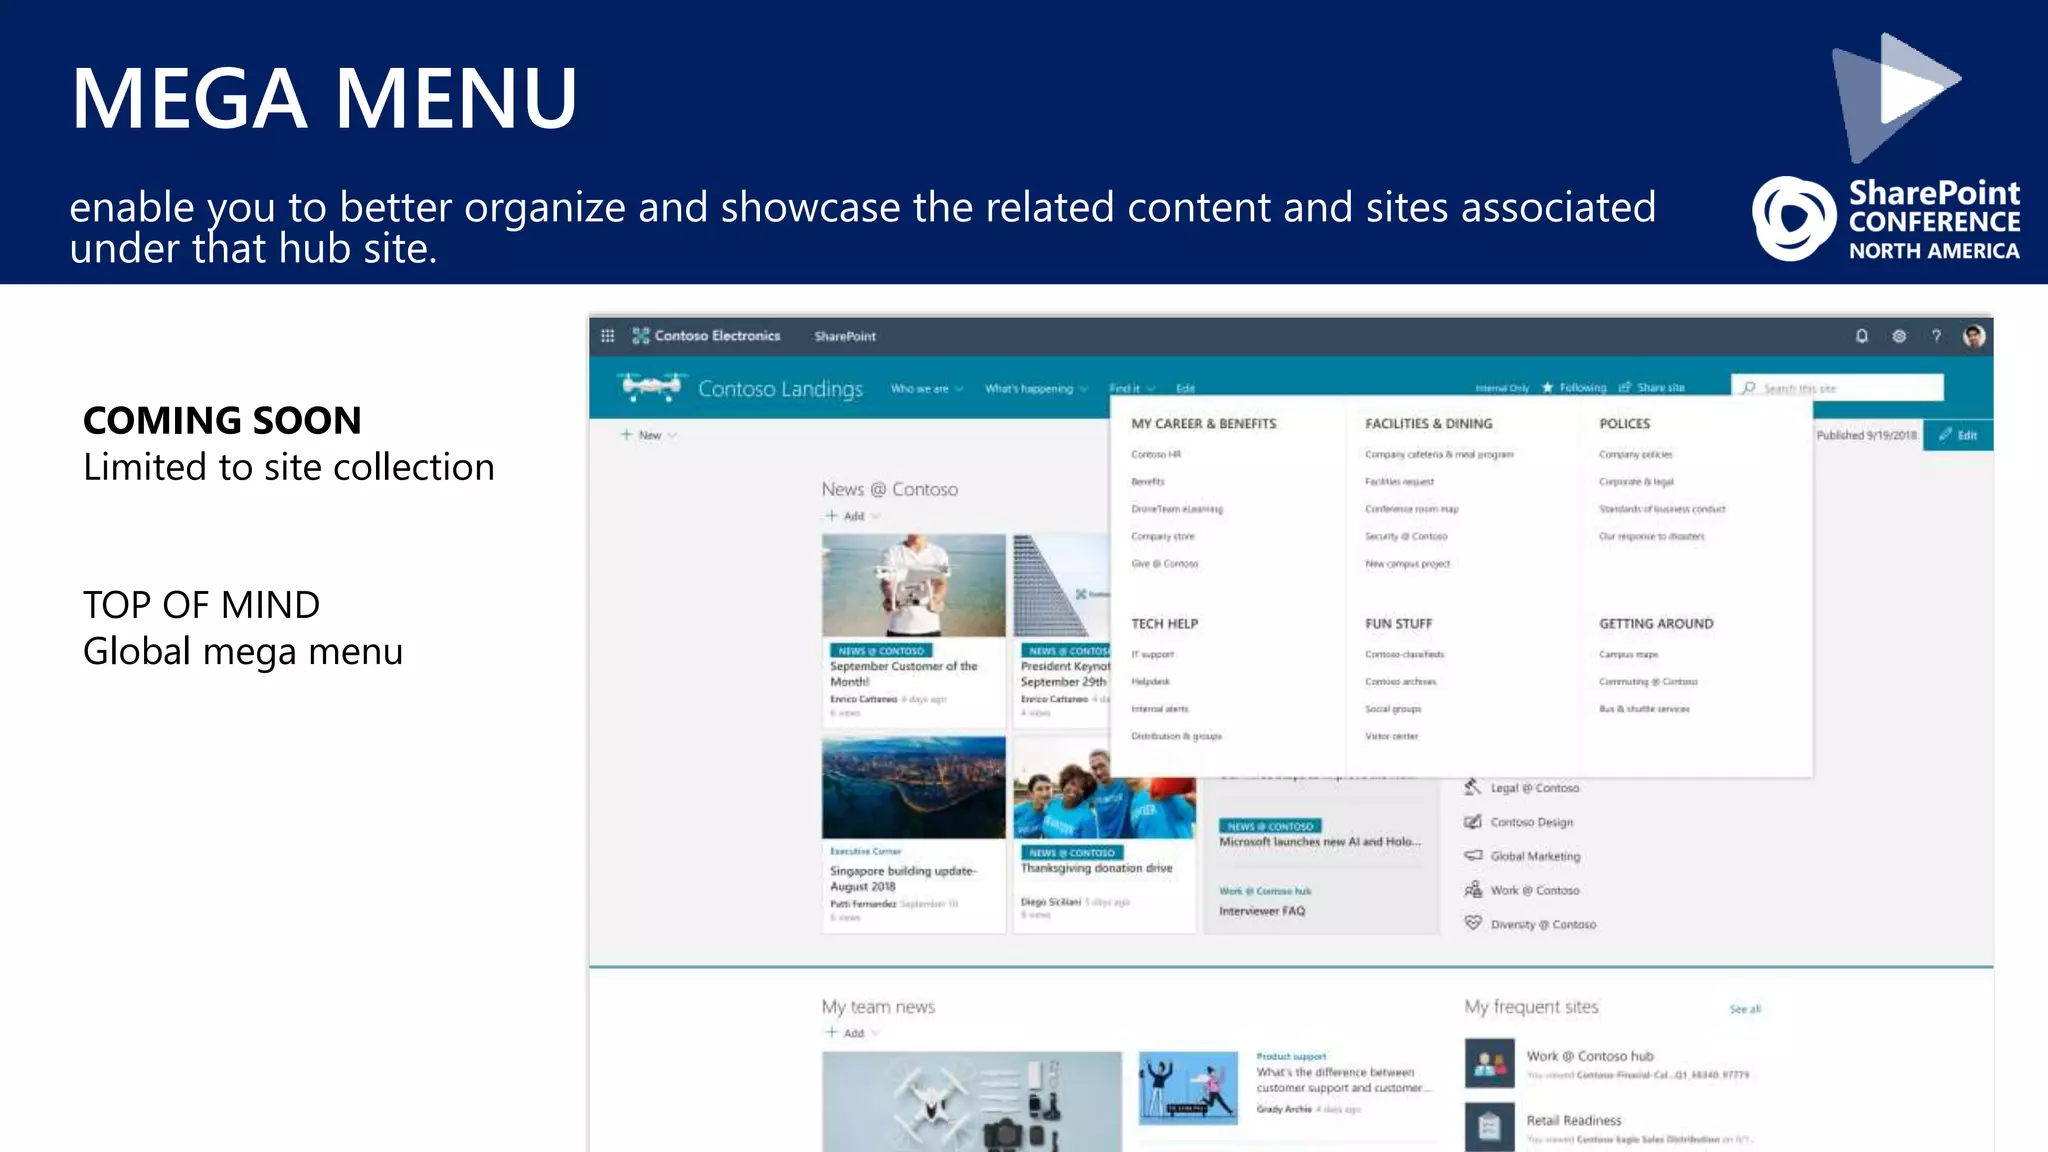Click the Contoso Landings drone logo
This screenshot has width=2048, height=1152.
point(651,387)
